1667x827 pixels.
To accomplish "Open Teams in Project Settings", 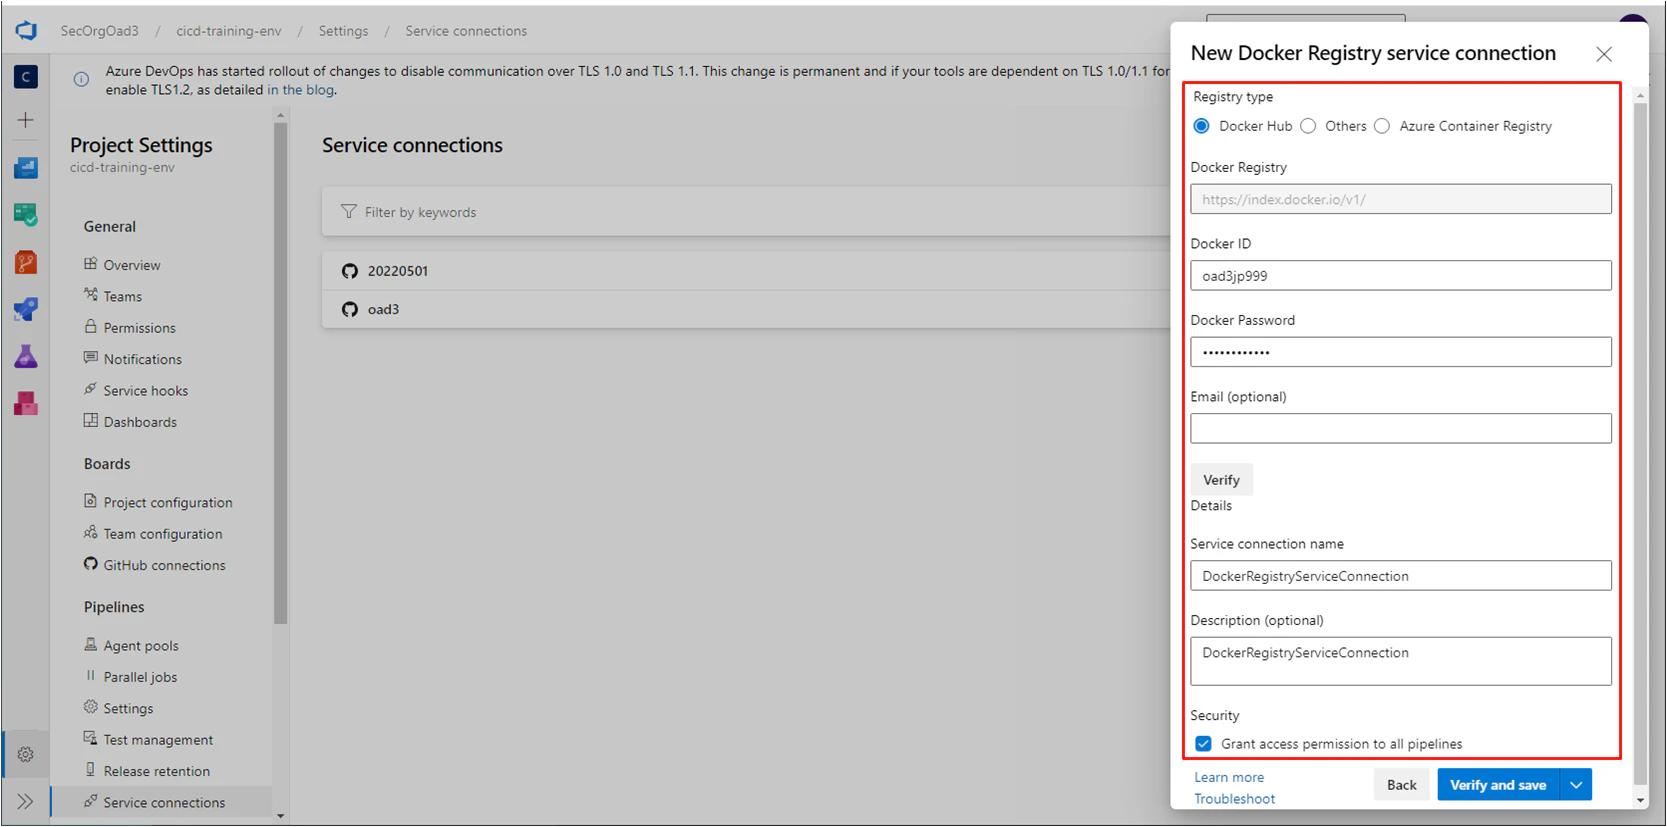I will (123, 296).
